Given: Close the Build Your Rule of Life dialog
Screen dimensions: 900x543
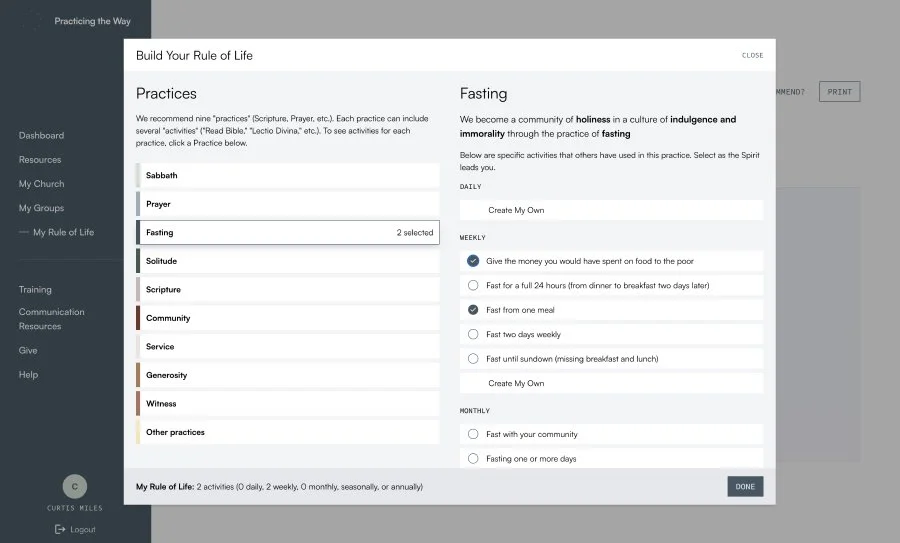Looking at the screenshot, I should 752,55.
